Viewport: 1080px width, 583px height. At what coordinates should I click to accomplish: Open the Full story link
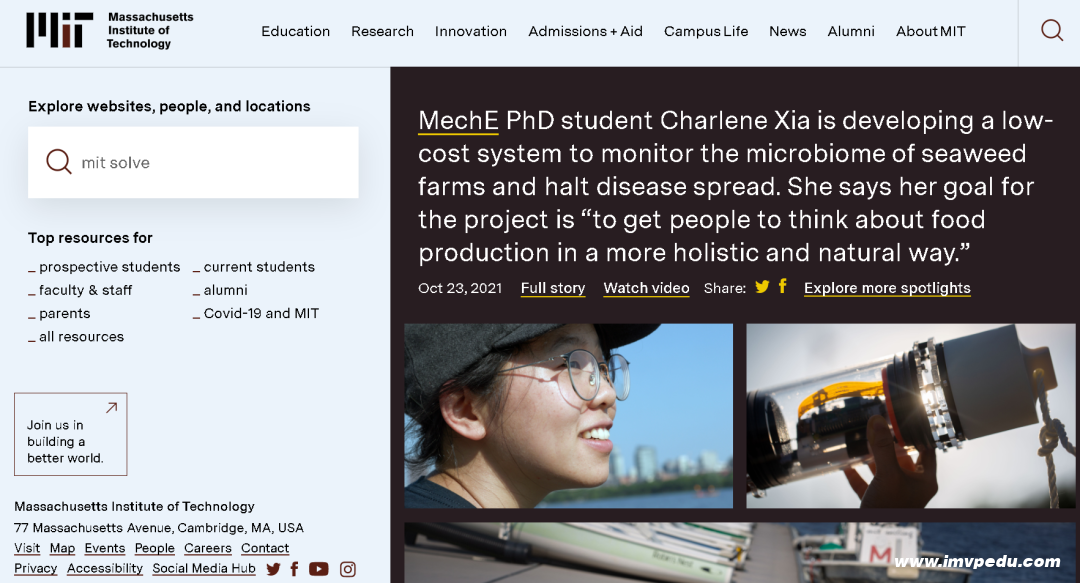pyautogui.click(x=553, y=288)
